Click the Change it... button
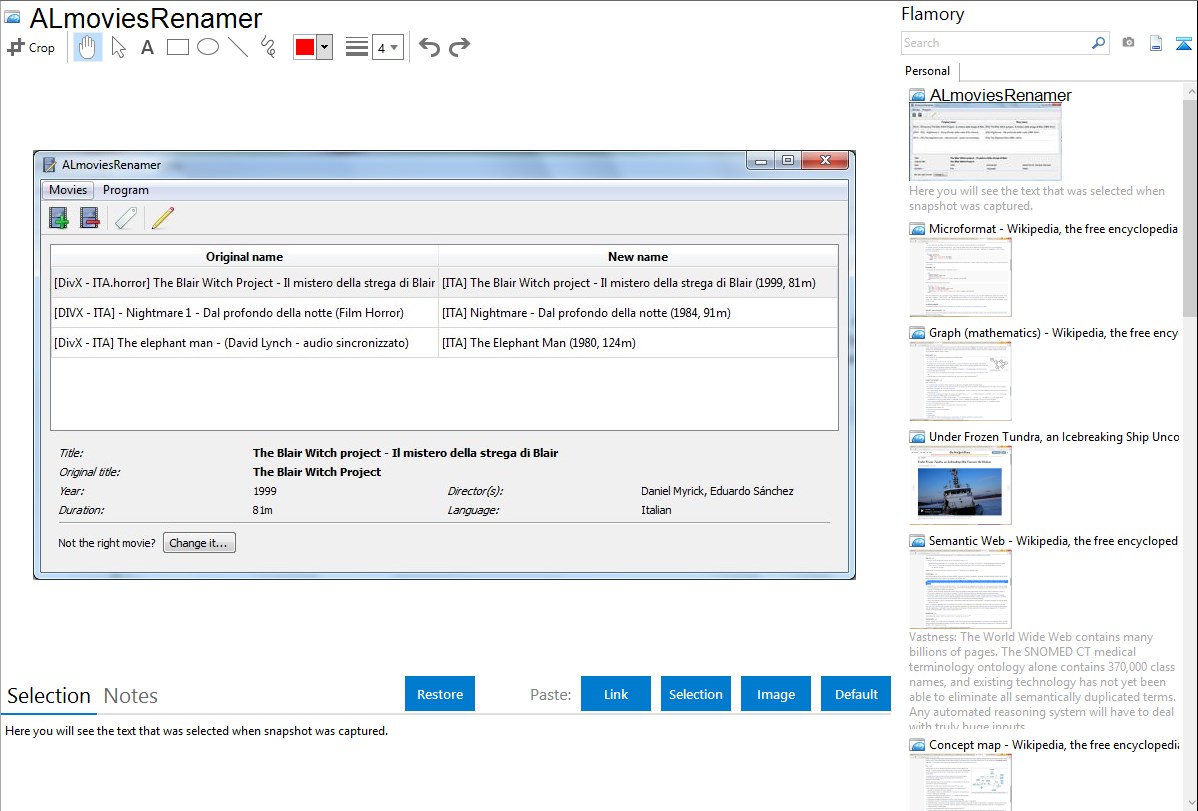Viewport: 1198px width, 811px height. coord(199,543)
